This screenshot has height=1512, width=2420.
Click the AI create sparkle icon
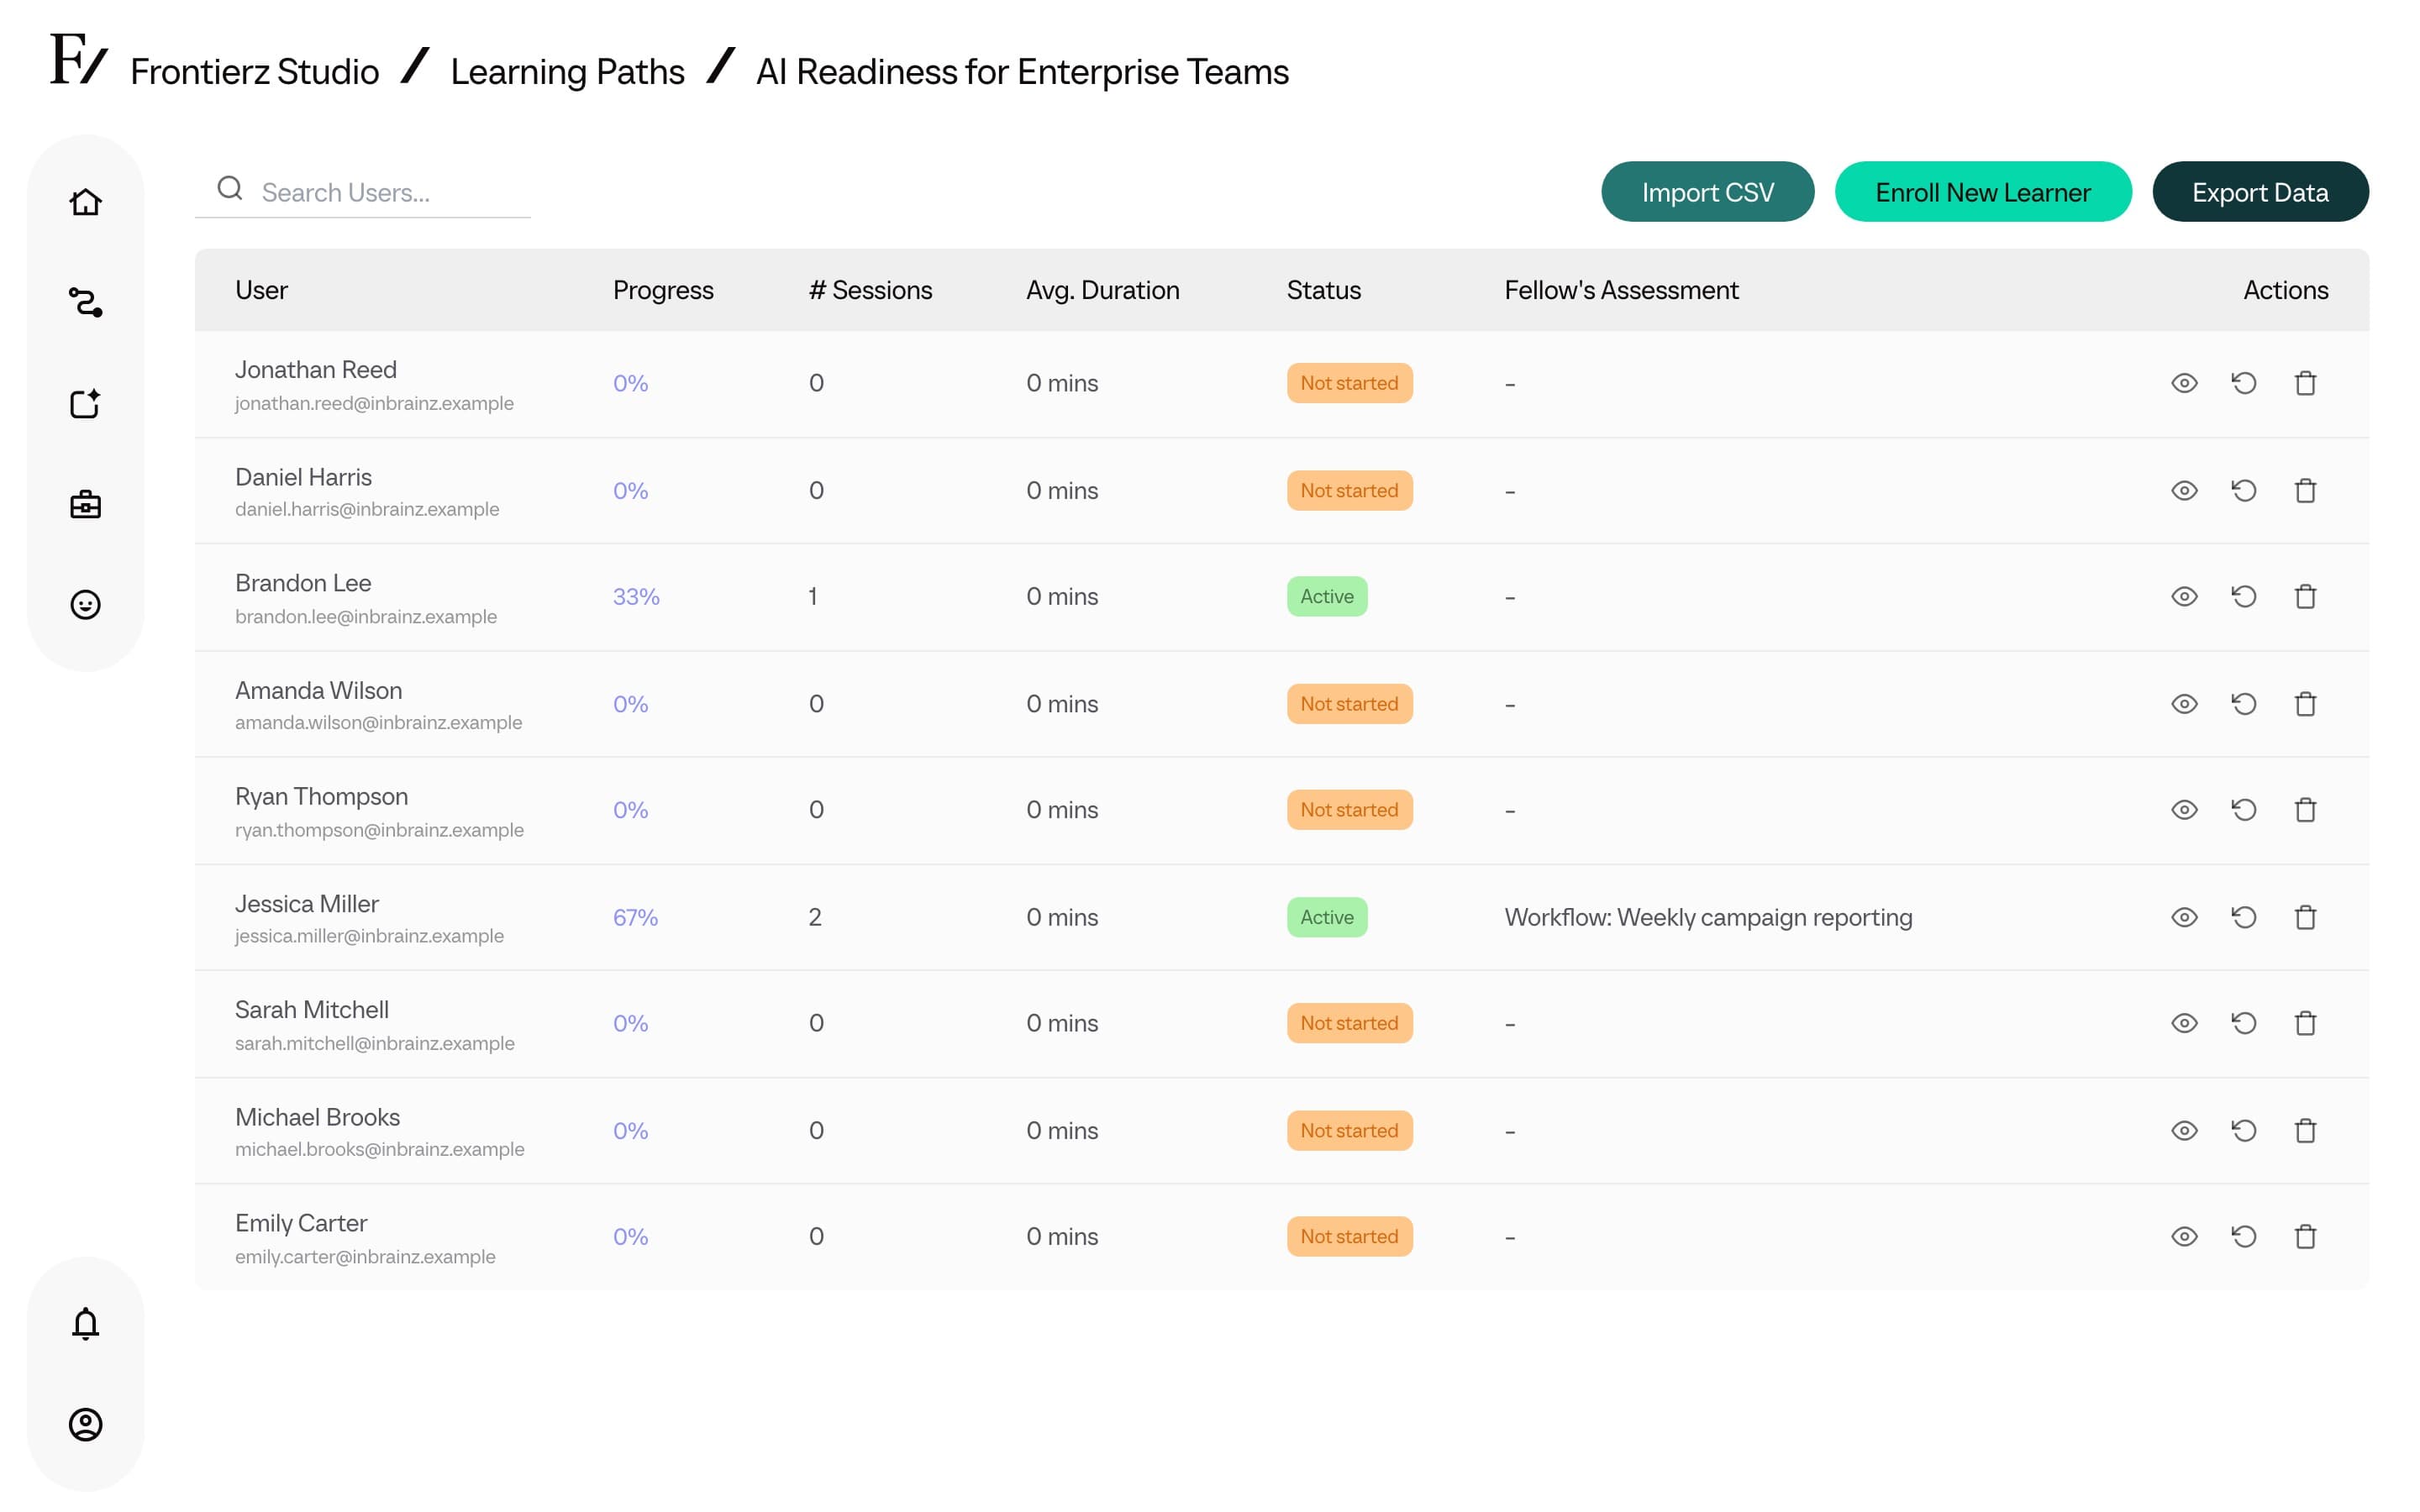coord(85,403)
